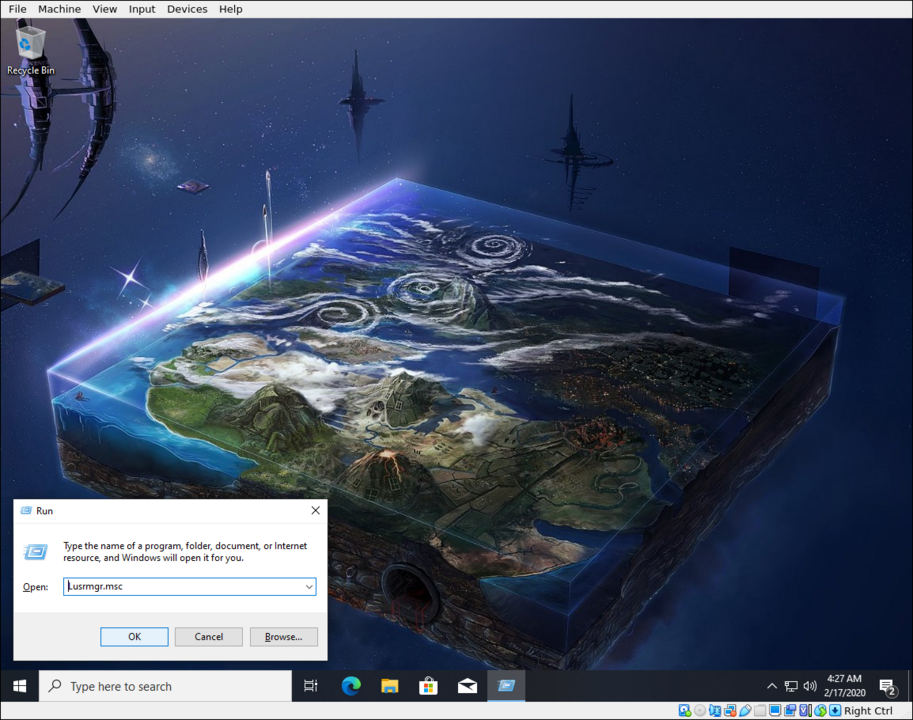Screen dimensions: 913x720
Task: Open the Action Center notifications icon
Action: [888, 687]
